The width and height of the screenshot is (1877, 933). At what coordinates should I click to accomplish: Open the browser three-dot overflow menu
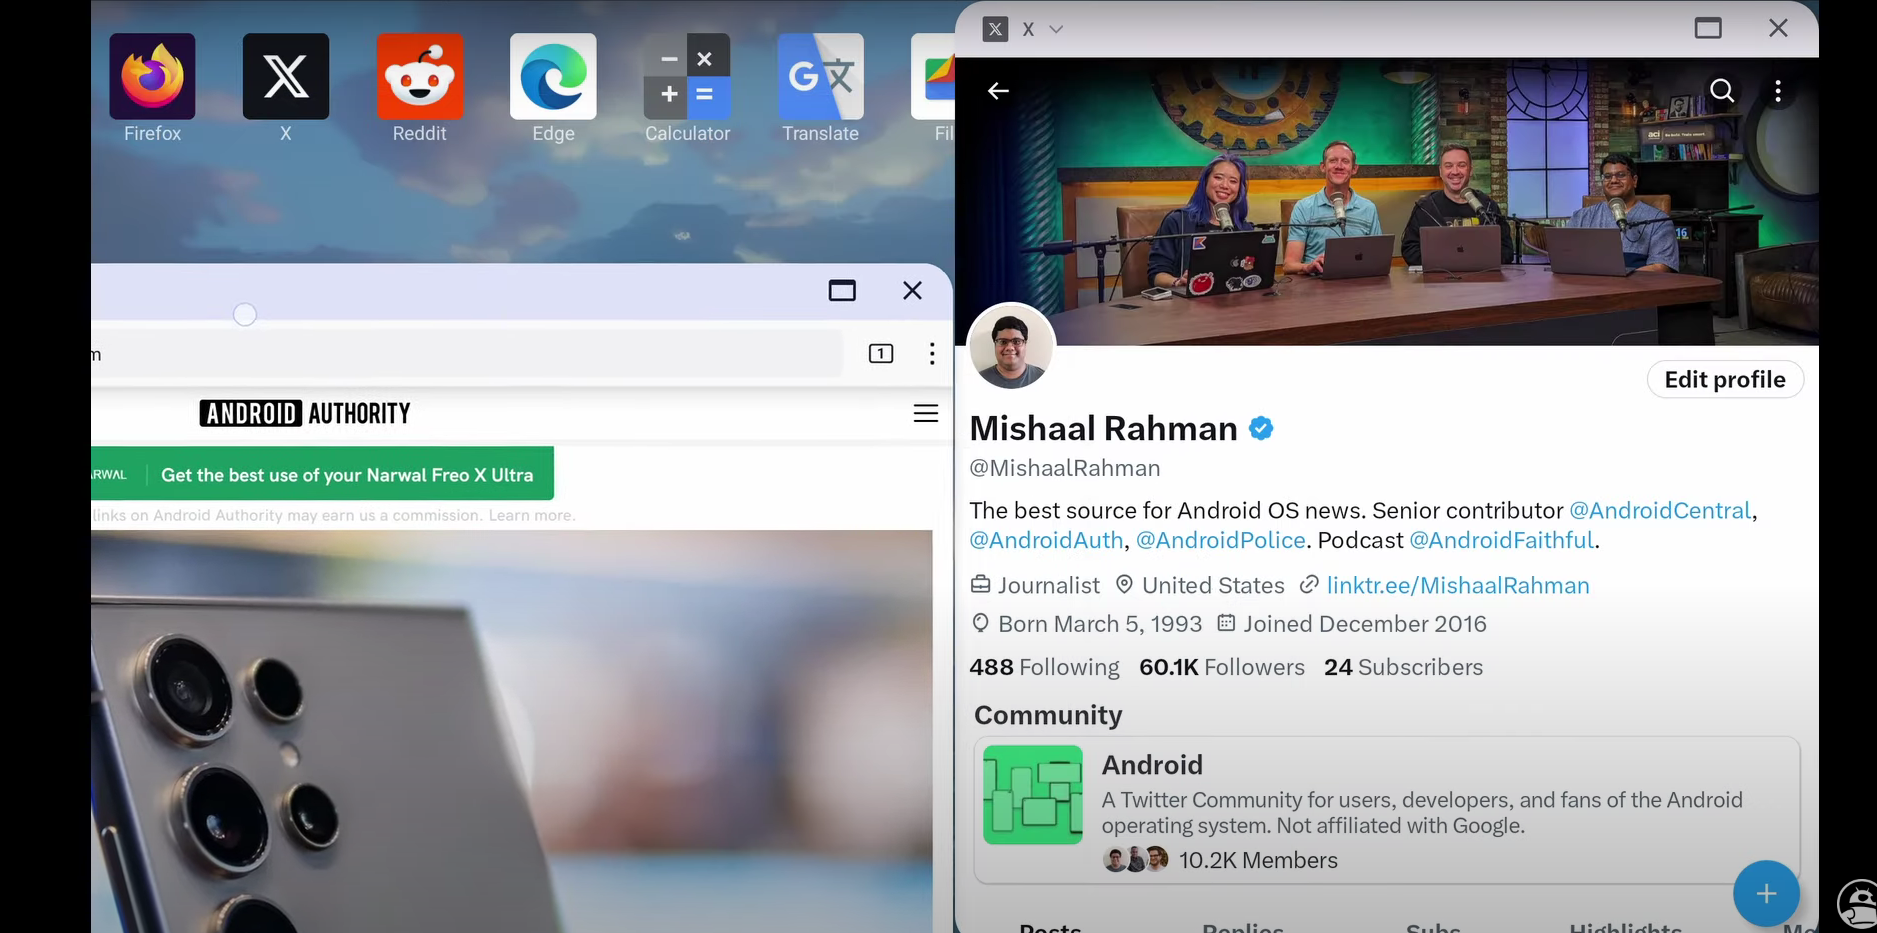pos(932,353)
